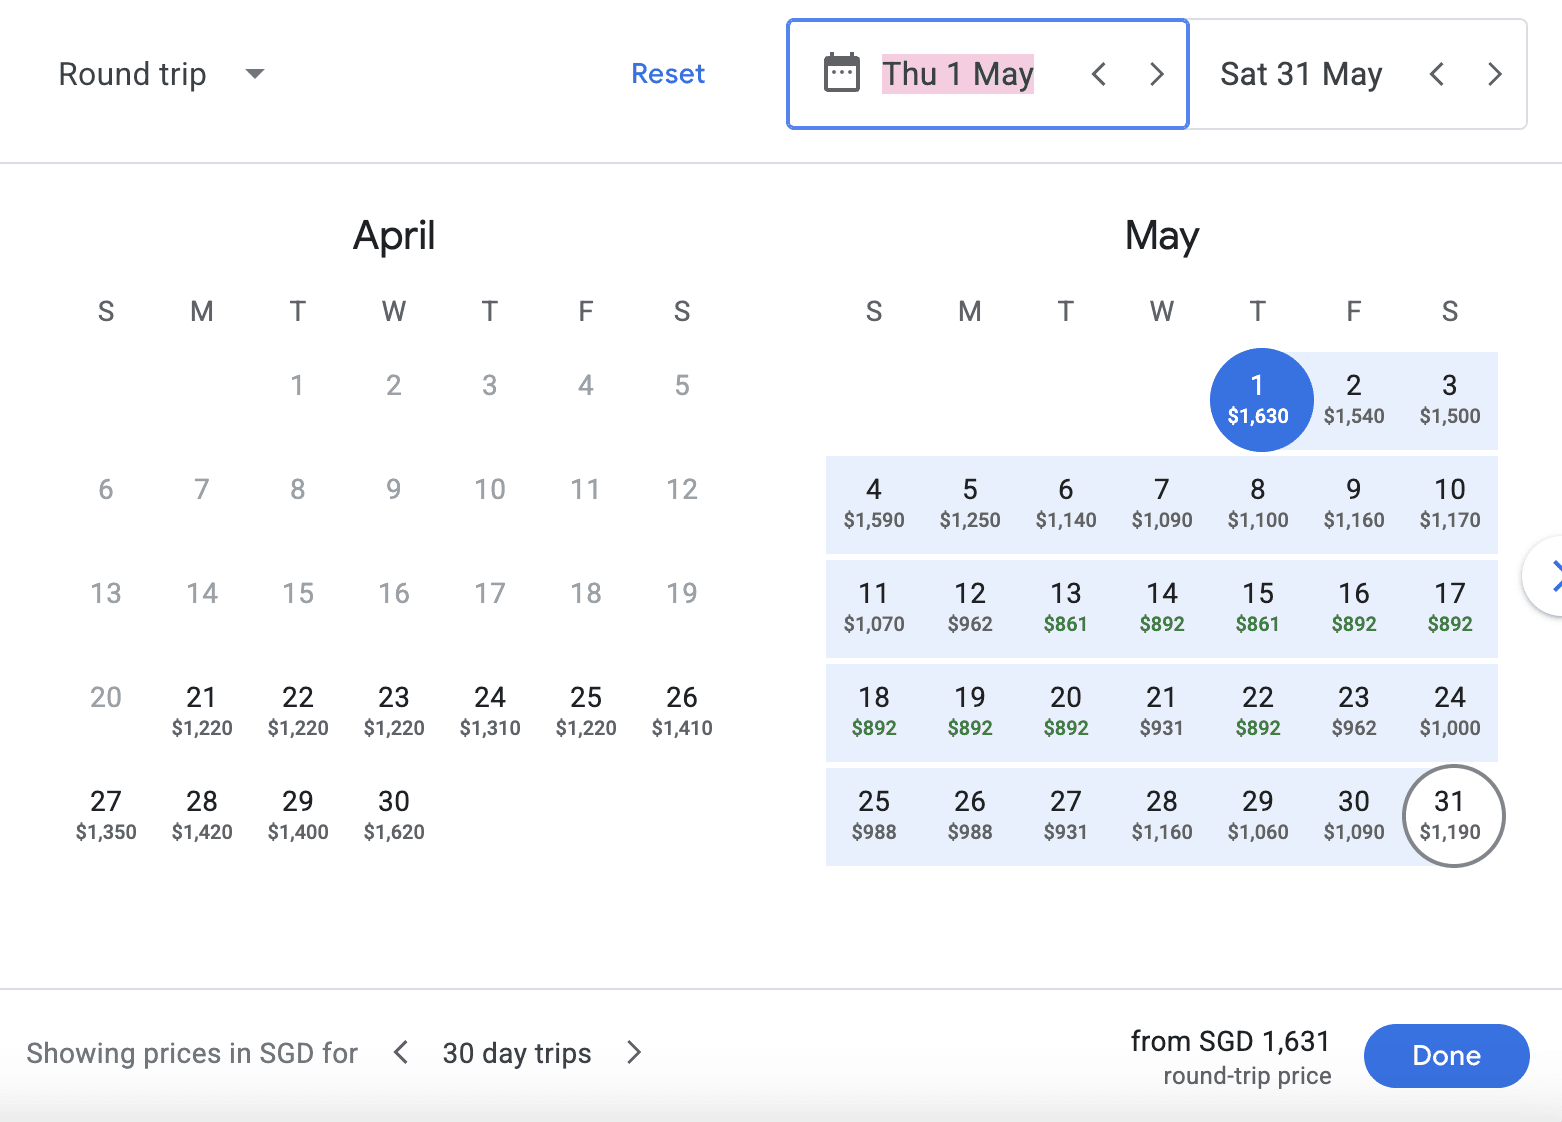The height and width of the screenshot is (1122, 1562).
Task: Shift departure date one day earlier
Action: click(x=1099, y=74)
